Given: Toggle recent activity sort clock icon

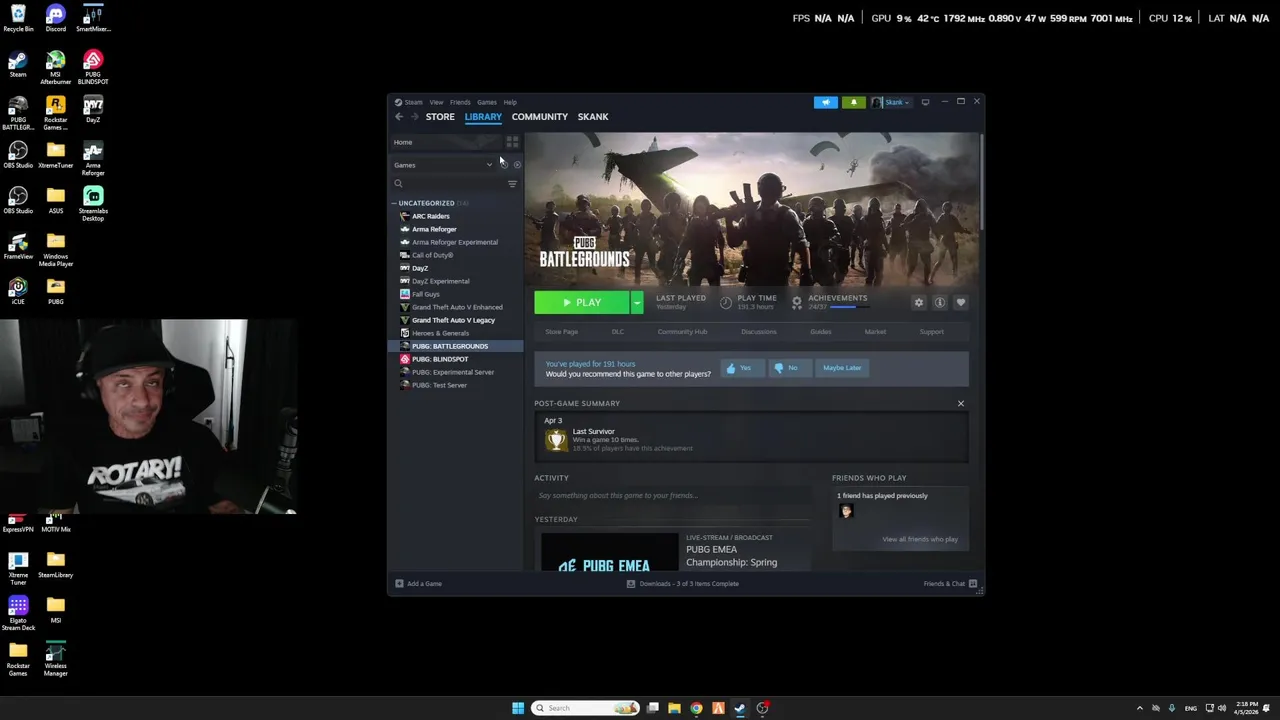Looking at the screenshot, I should pyautogui.click(x=504, y=165).
